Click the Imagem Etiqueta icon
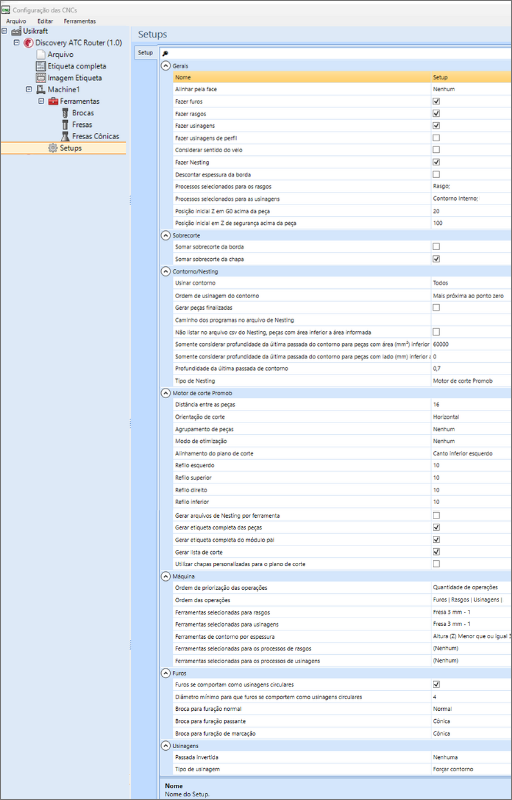The height and width of the screenshot is (800, 512). [x=41, y=78]
